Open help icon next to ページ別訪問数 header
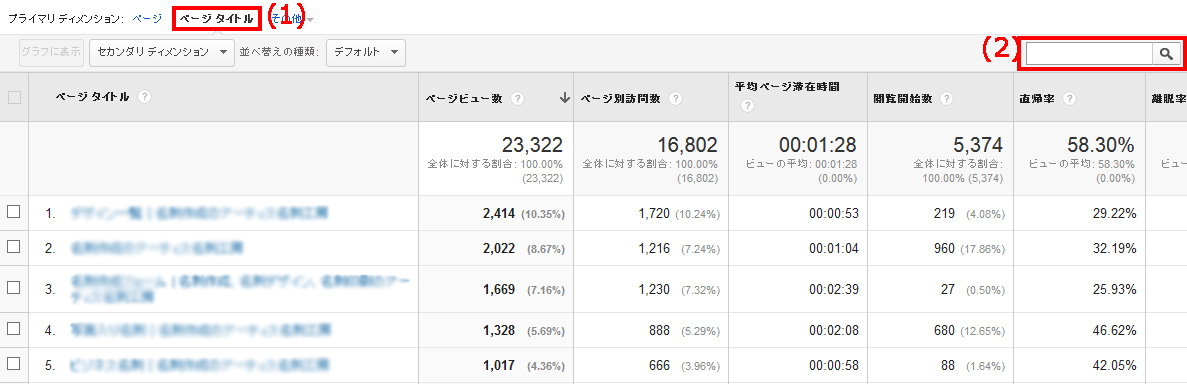The width and height of the screenshot is (1187, 384). click(674, 98)
